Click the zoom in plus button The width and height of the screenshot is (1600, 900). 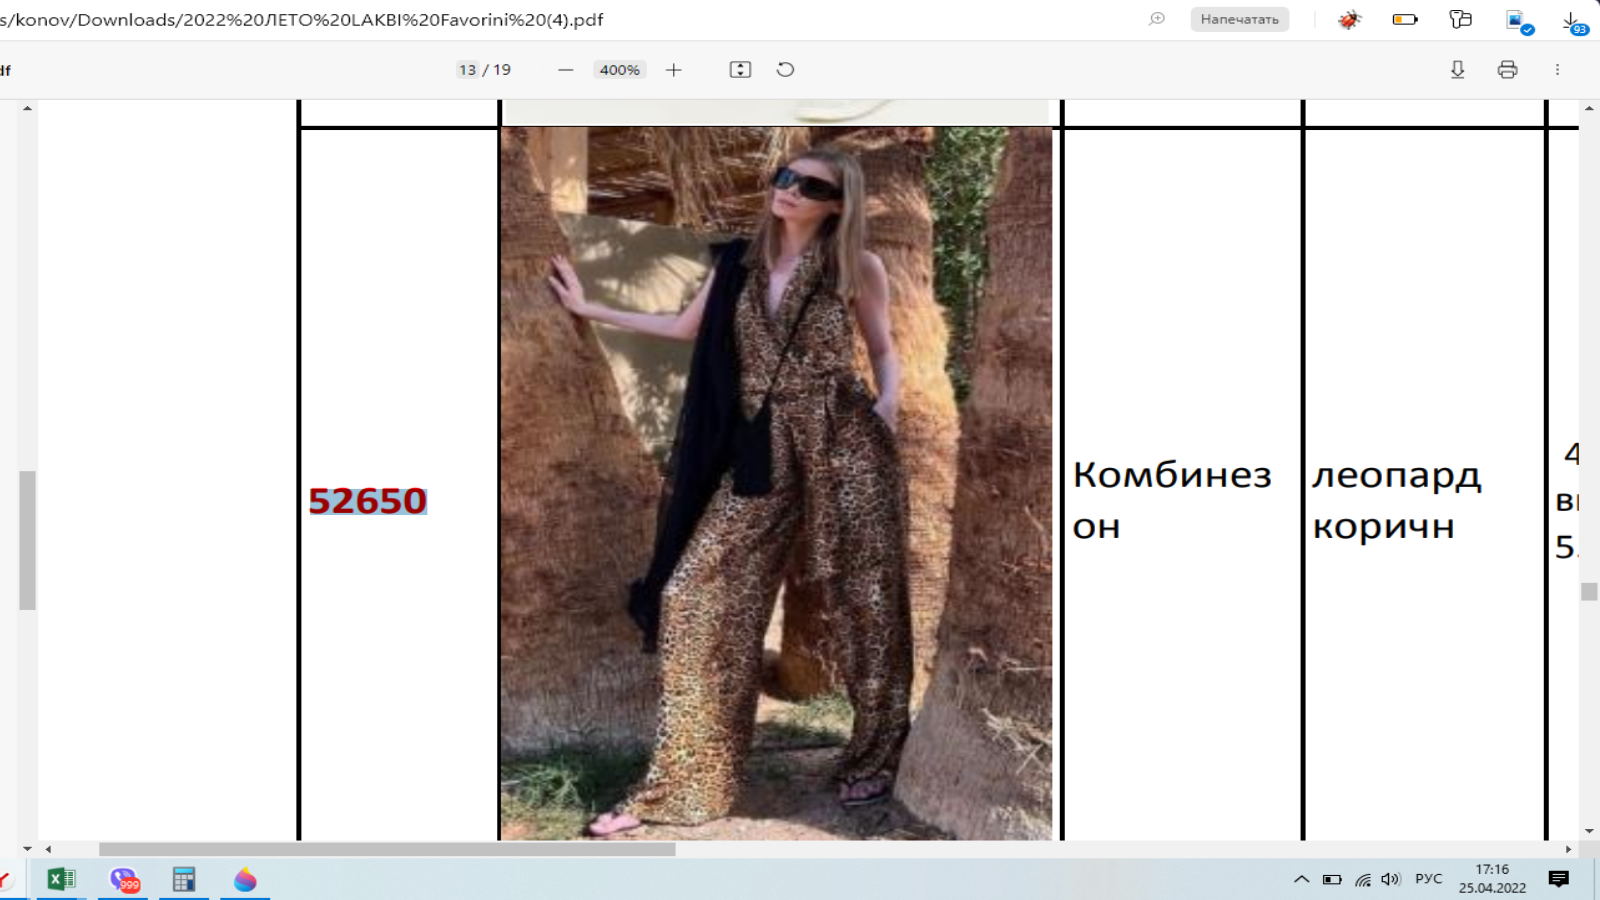click(x=674, y=70)
